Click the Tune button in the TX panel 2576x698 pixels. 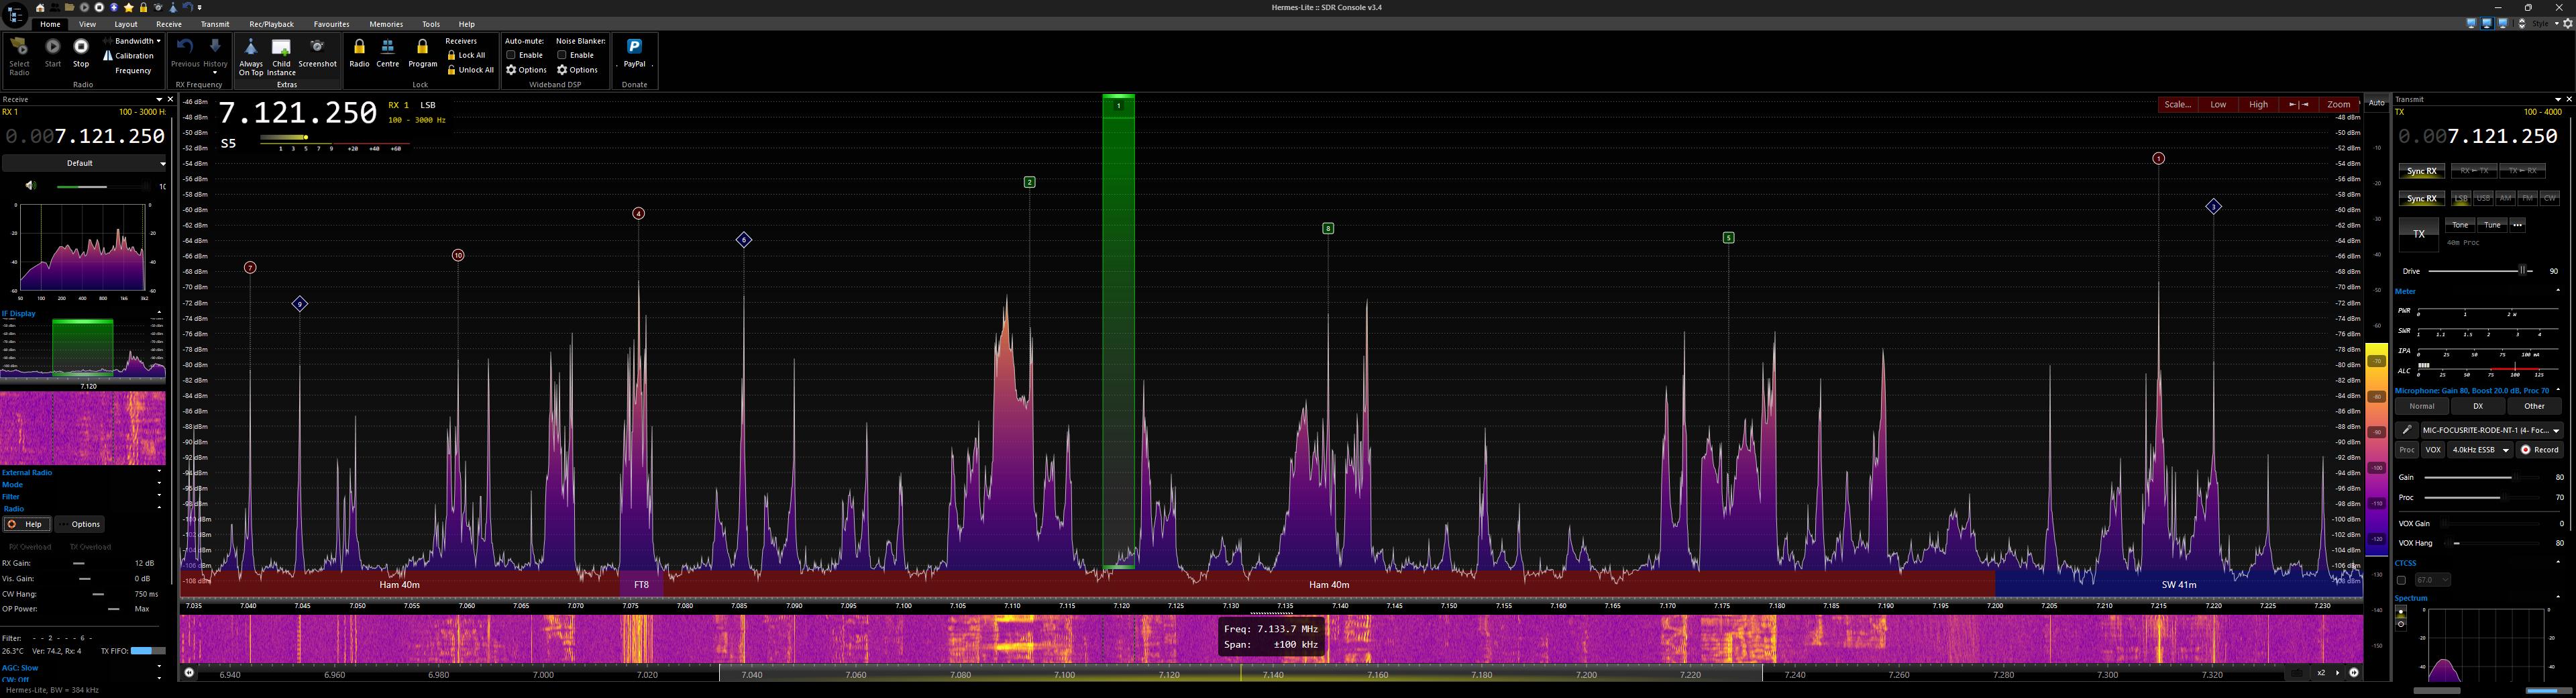click(2492, 224)
